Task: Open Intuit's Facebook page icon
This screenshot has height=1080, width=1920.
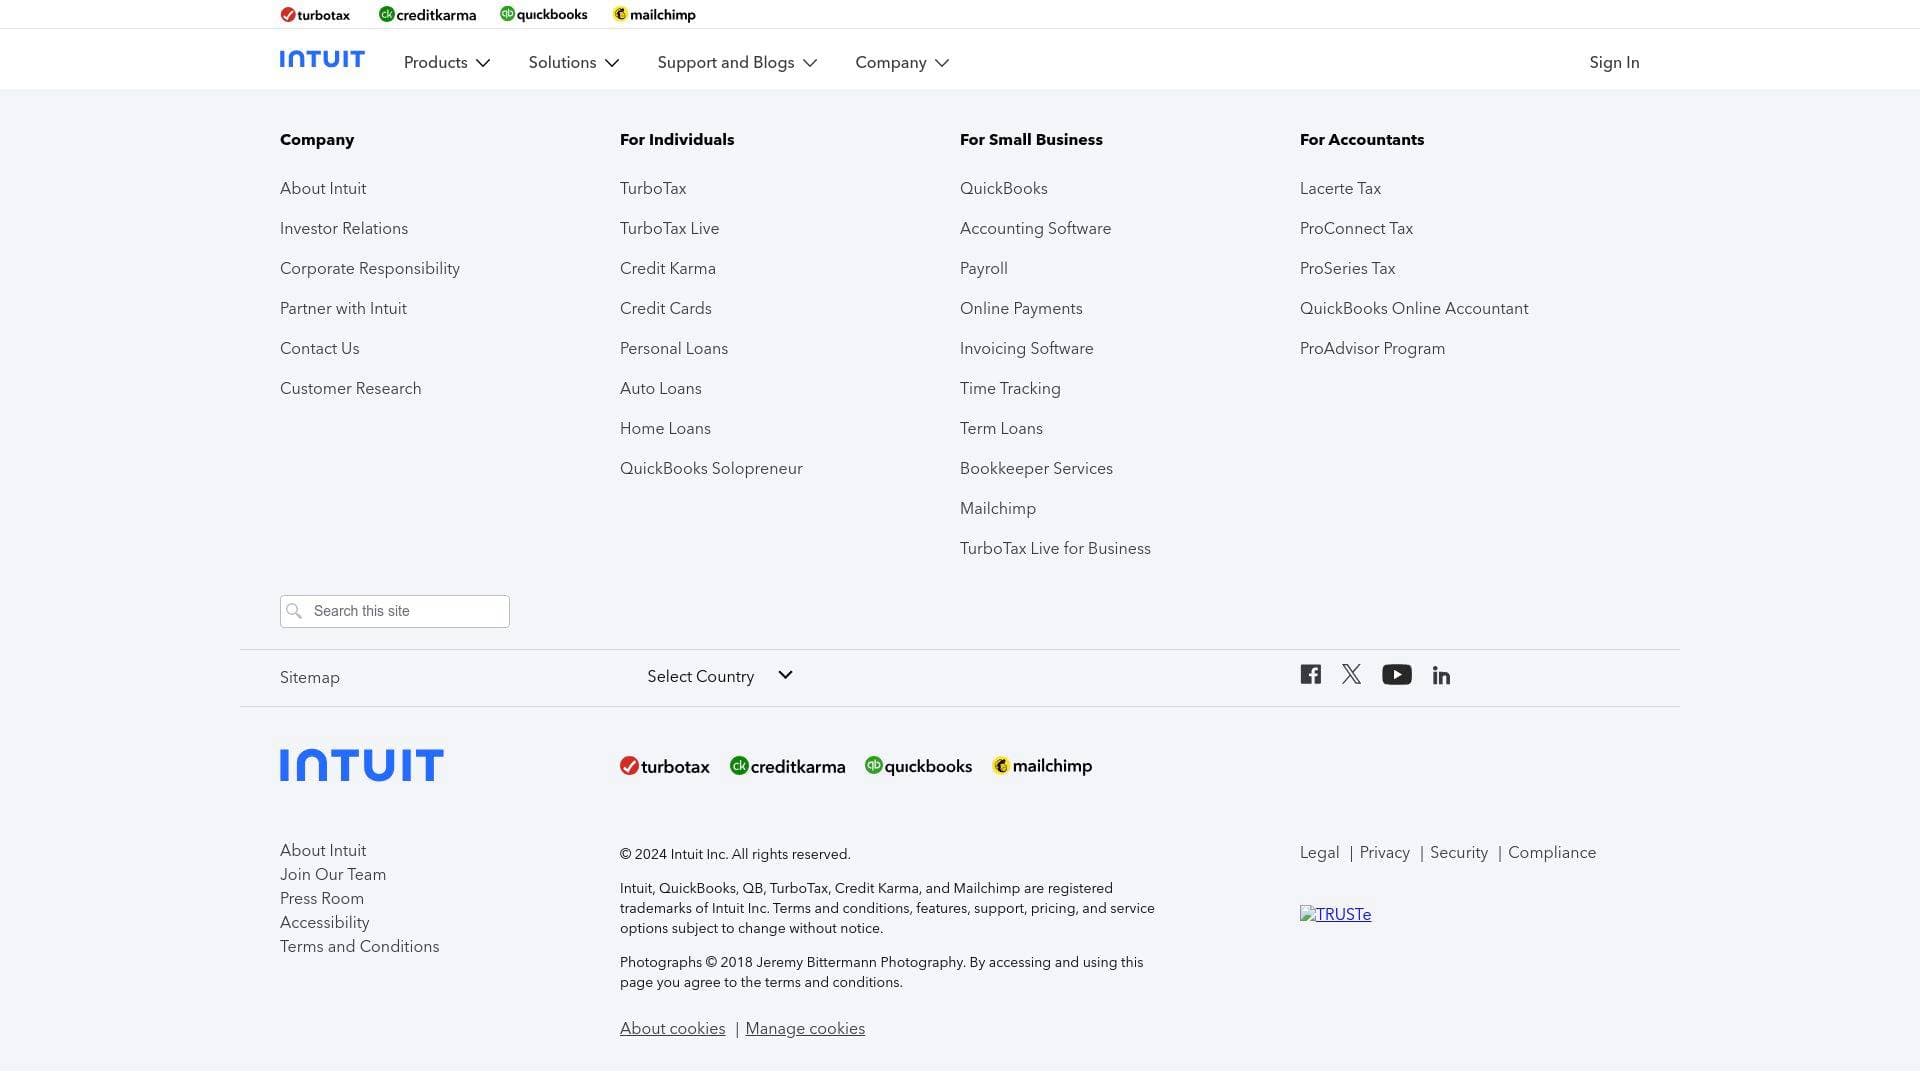Action: click(x=1310, y=674)
